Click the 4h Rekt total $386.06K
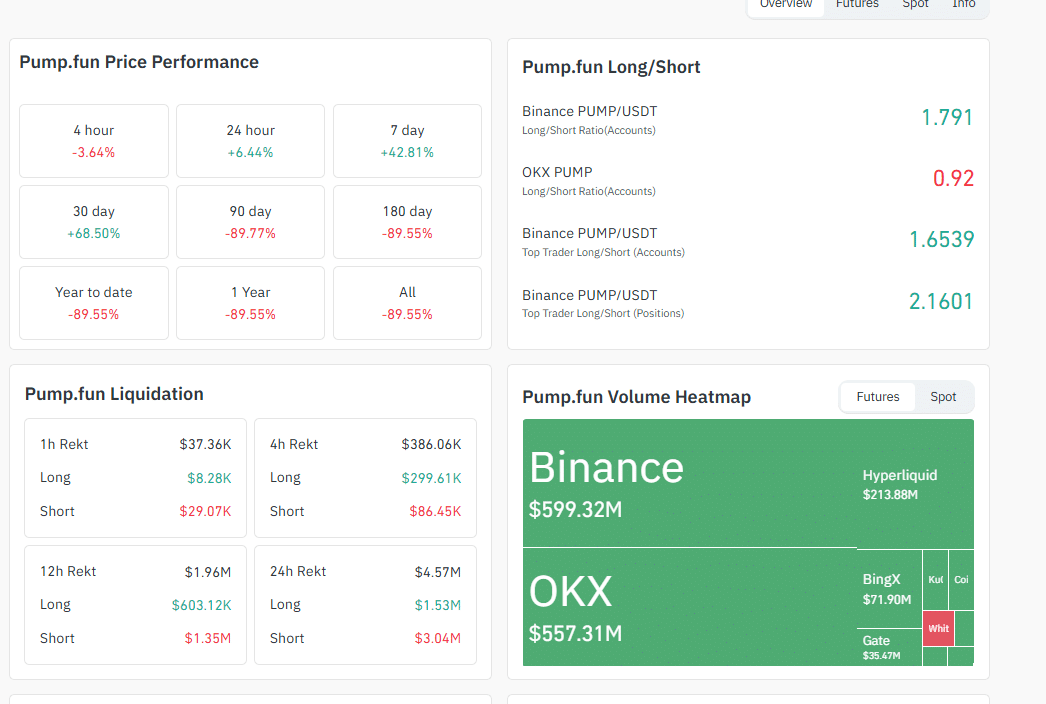 [431, 444]
